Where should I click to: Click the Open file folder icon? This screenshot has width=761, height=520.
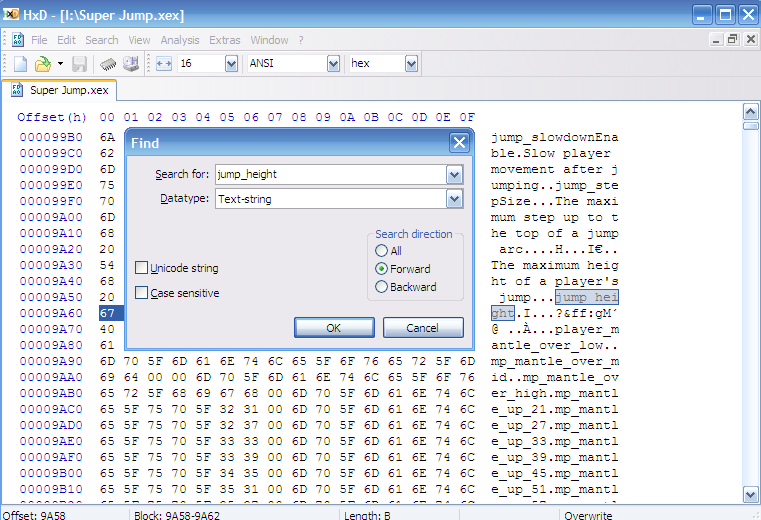[43, 63]
